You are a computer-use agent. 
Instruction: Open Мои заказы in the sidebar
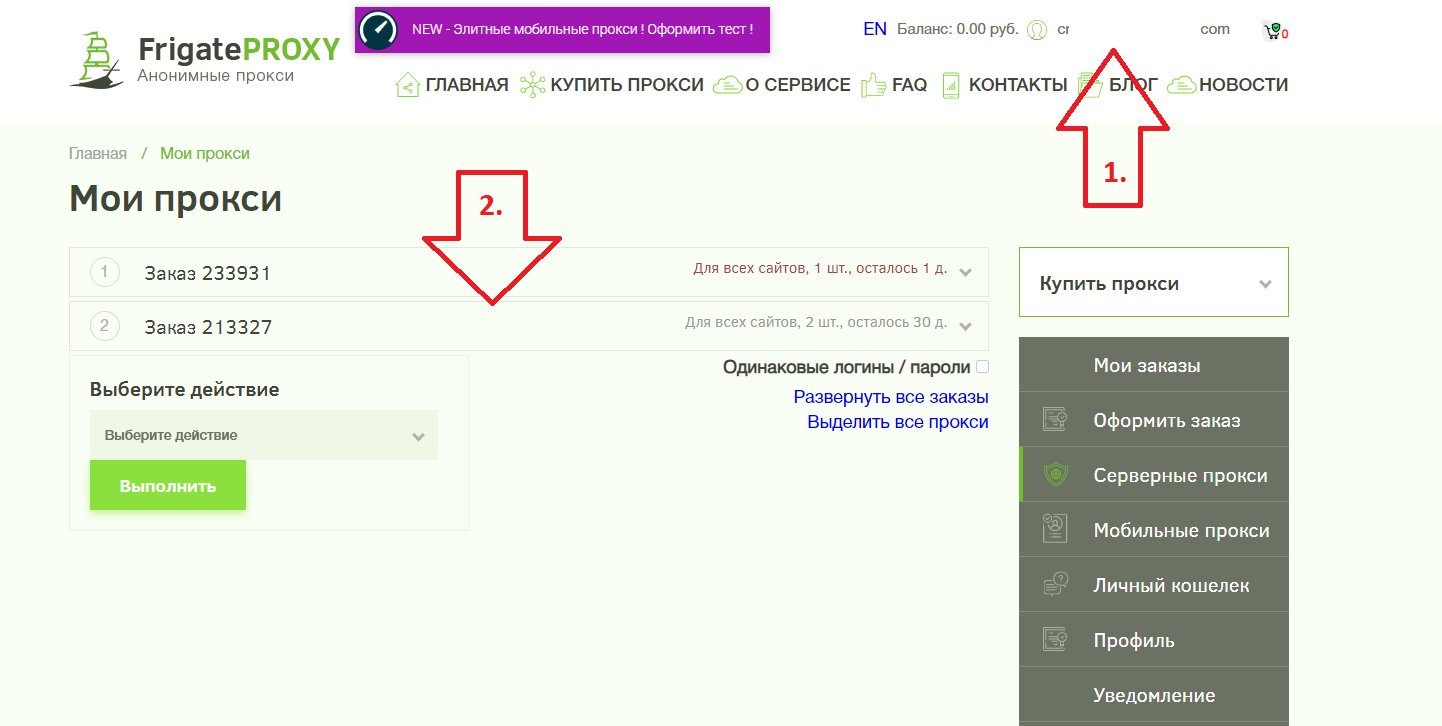[x=1154, y=365]
